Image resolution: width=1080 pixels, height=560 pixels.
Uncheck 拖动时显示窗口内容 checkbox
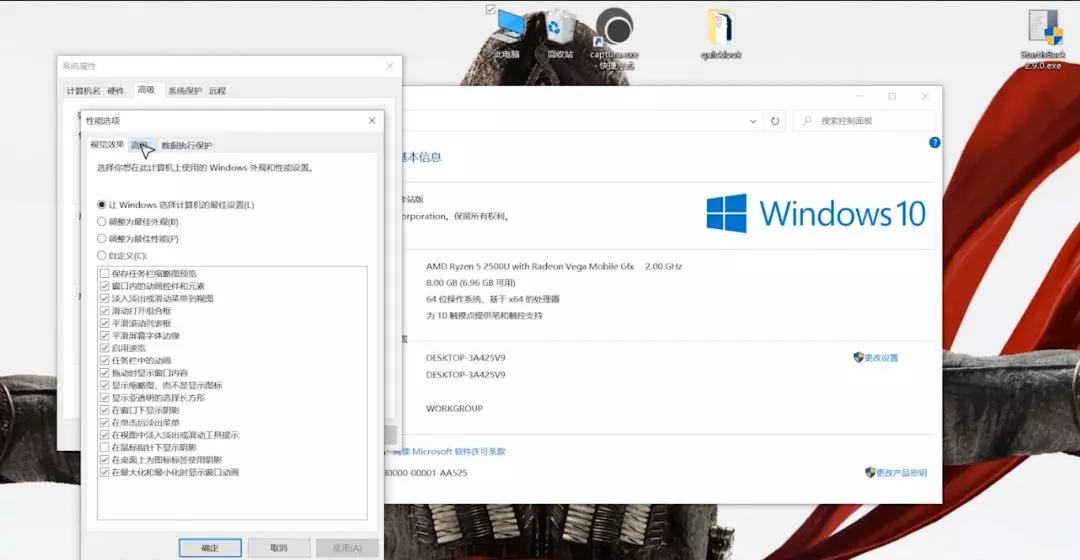105,373
